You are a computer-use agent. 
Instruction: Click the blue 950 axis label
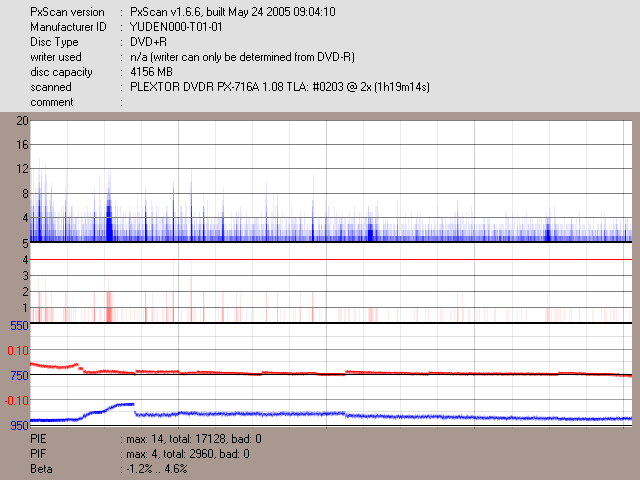tap(19, 425)
